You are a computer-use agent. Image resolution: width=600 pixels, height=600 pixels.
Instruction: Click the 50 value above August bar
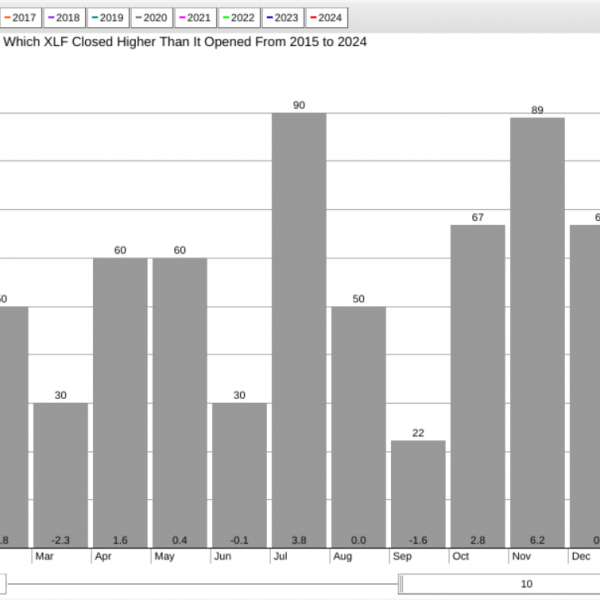coord(359,299)
